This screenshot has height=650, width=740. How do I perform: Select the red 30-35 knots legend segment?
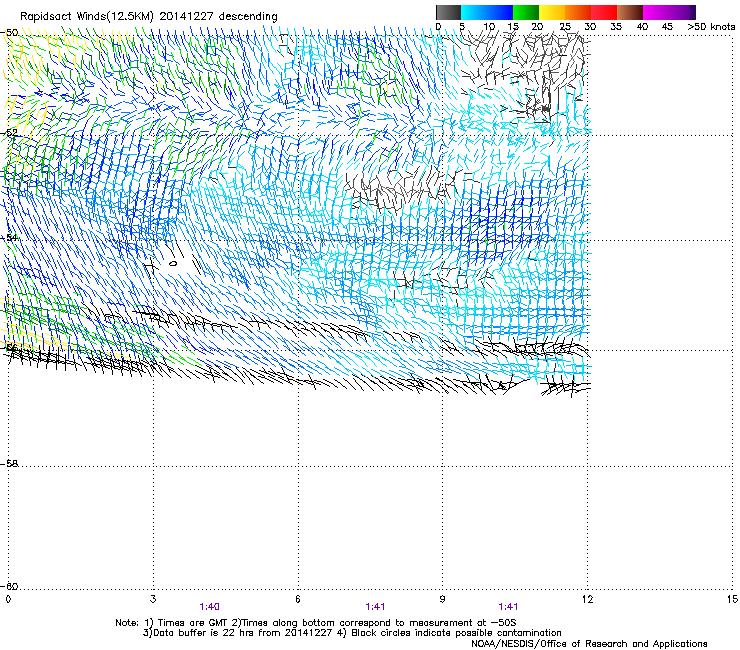(x=604, y=12)
